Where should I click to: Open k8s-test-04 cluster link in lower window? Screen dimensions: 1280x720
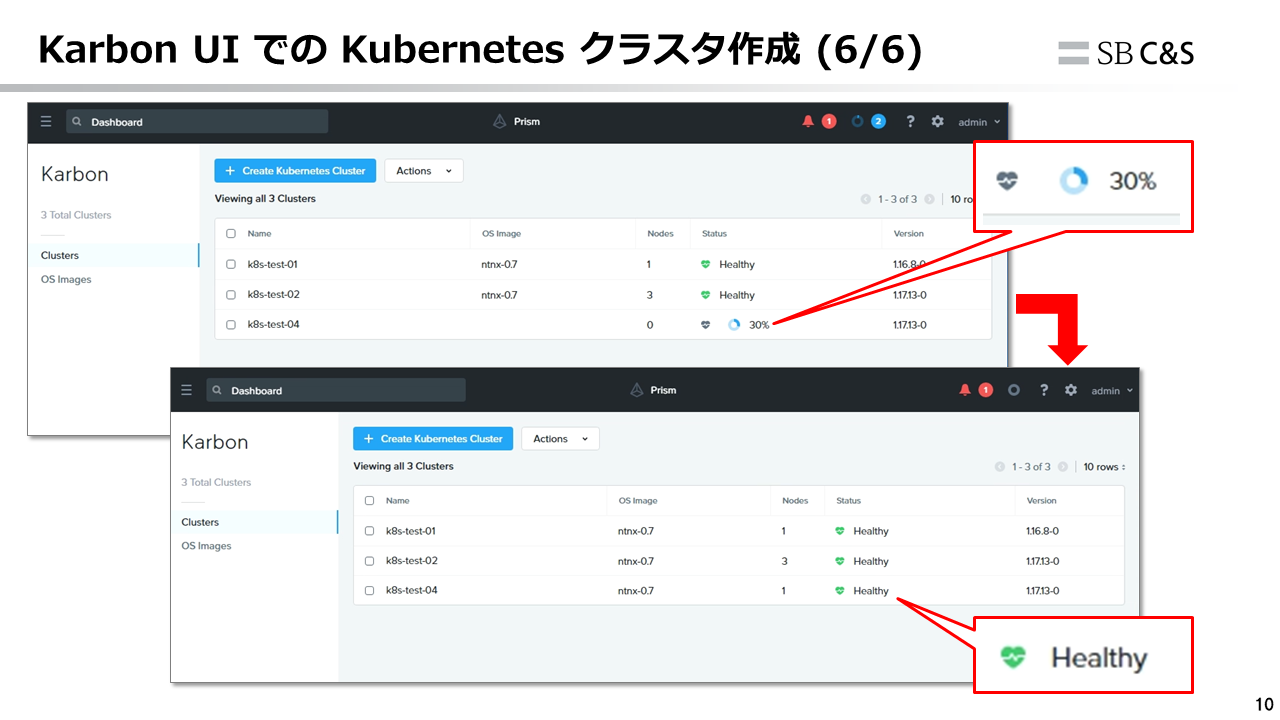click(412, 591)
